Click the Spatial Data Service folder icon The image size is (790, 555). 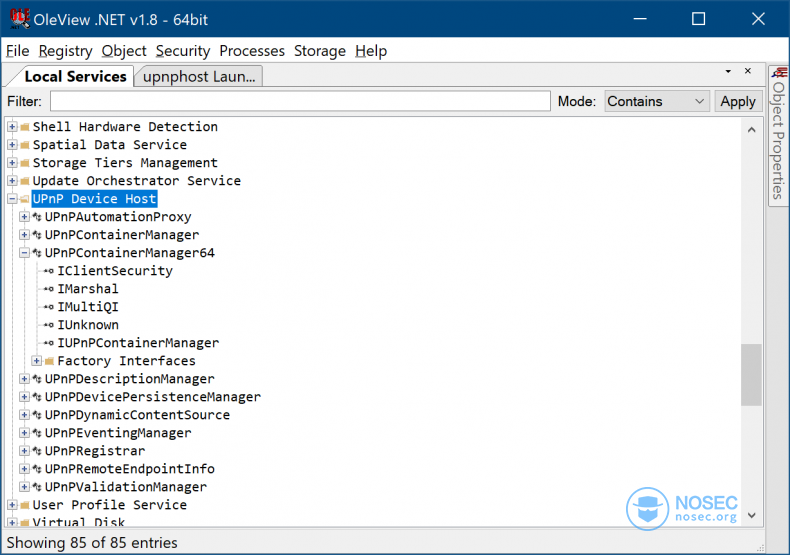pos(24,145)
